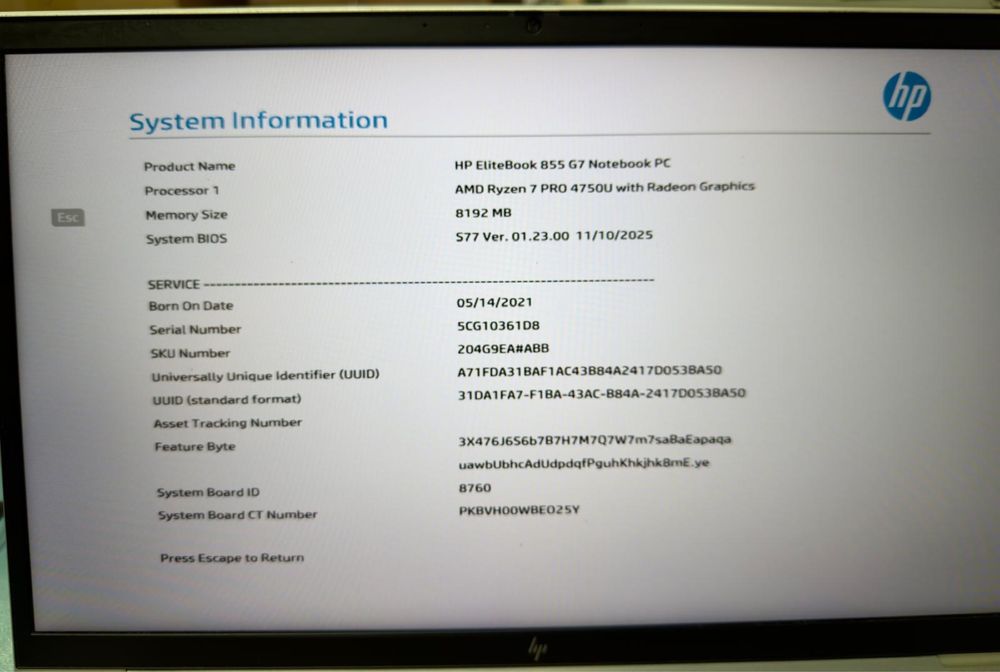Select the Asset Tracking Number label
This screenshot has height=672, width=1000.
[x=228, y=423]
